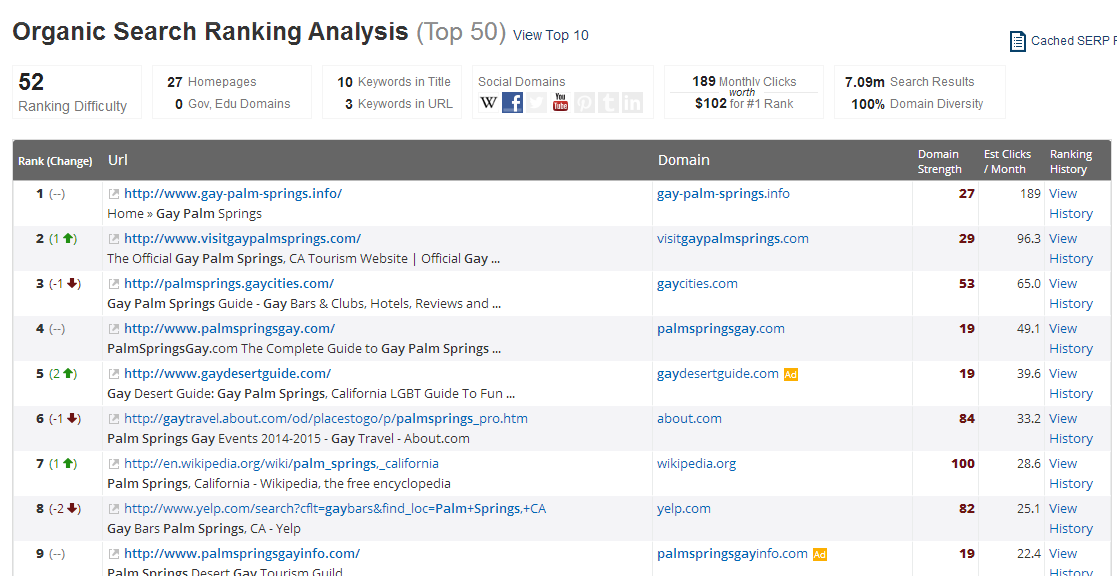Click the Twitter social domain icon
Screen dimensions: 1117x576
pos(537,102)
